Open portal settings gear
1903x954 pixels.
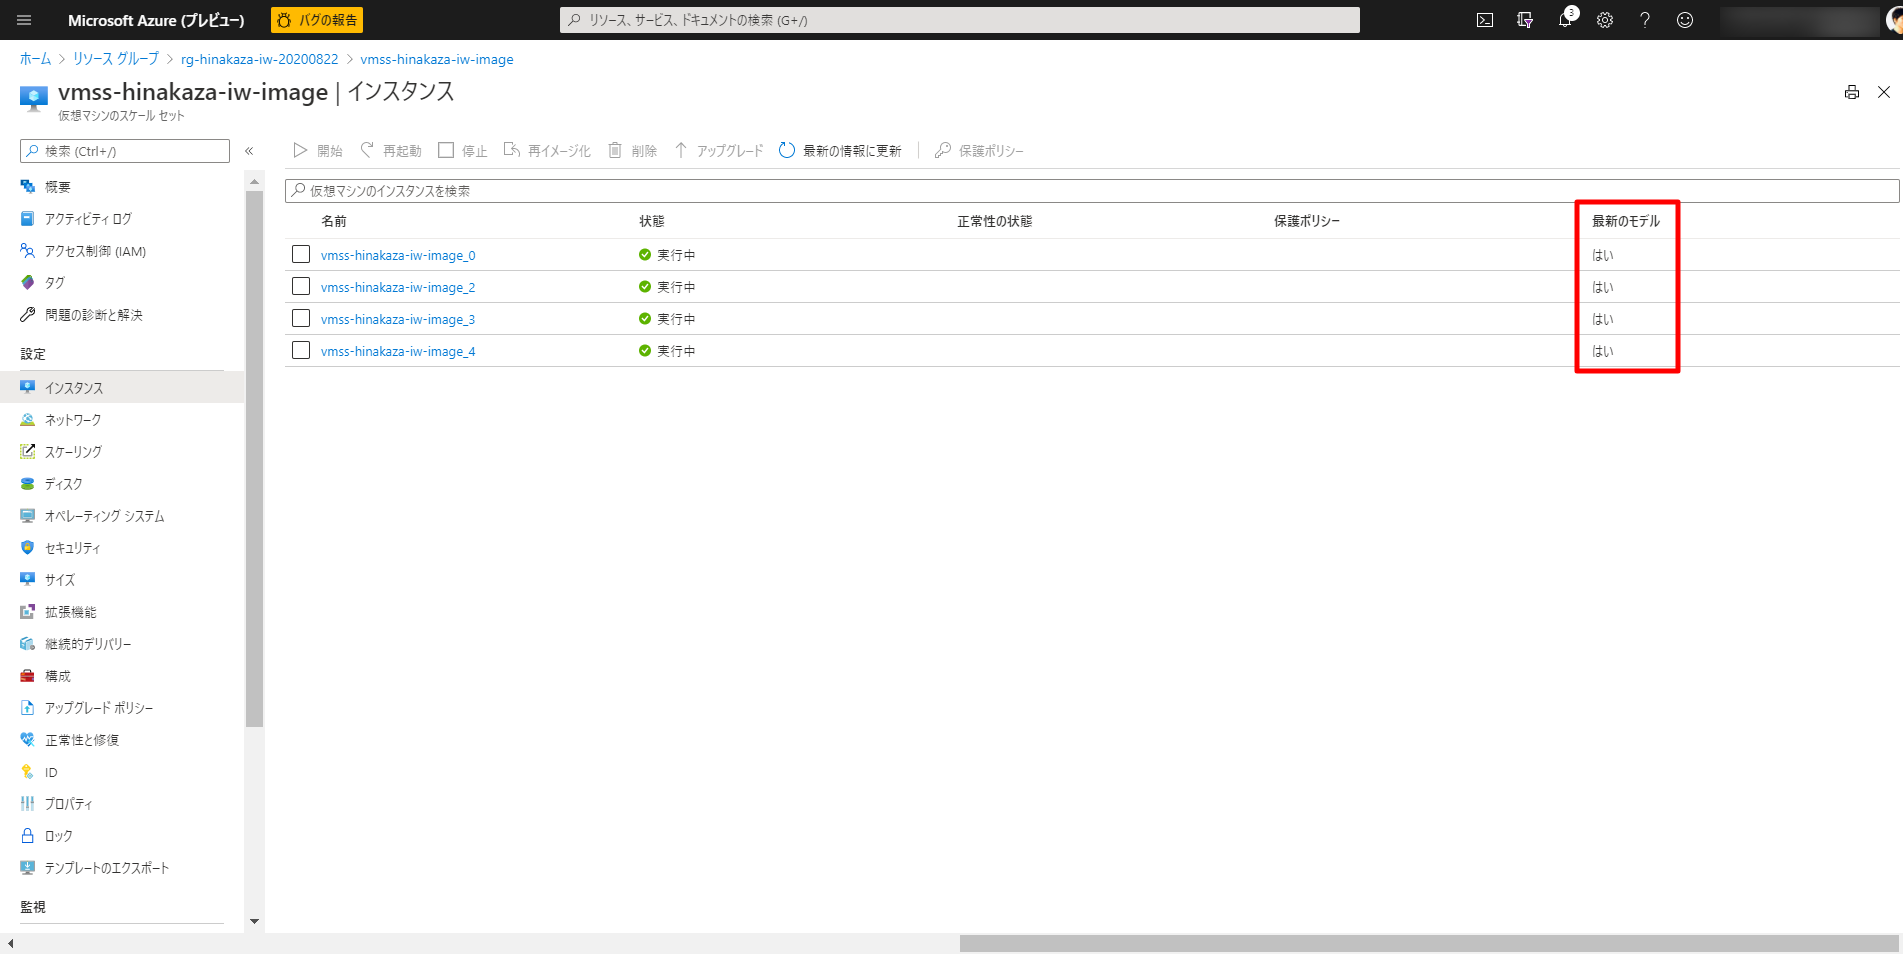point(1605,20)
